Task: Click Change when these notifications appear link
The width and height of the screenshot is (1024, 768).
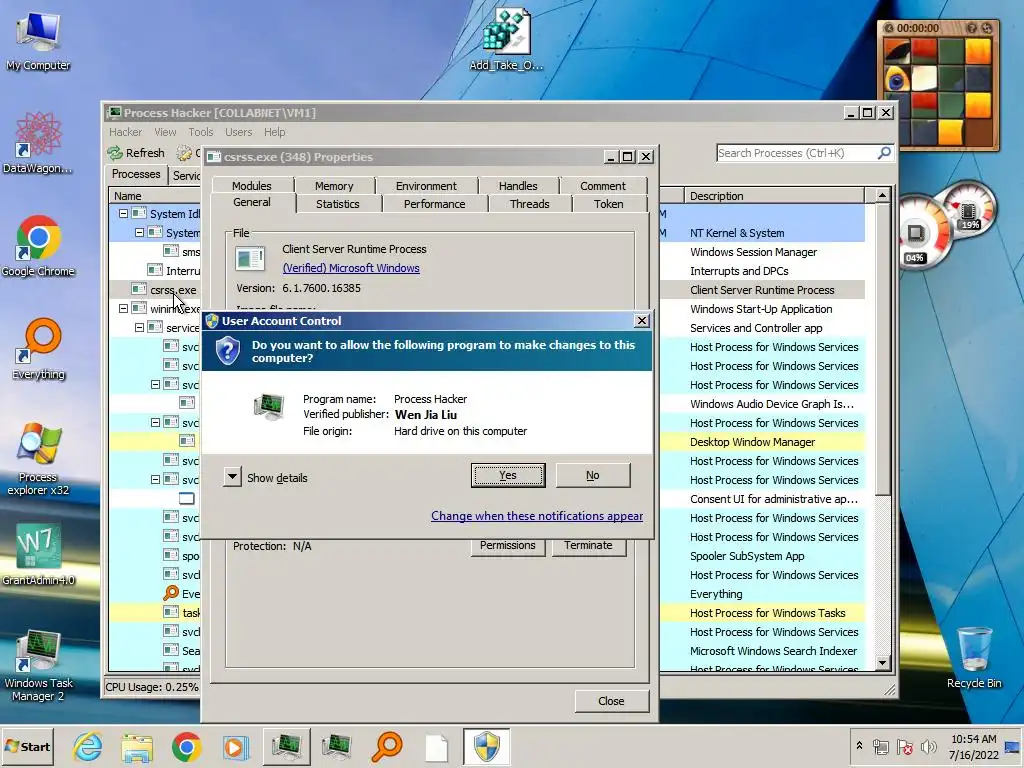Action: pos(537,516)
